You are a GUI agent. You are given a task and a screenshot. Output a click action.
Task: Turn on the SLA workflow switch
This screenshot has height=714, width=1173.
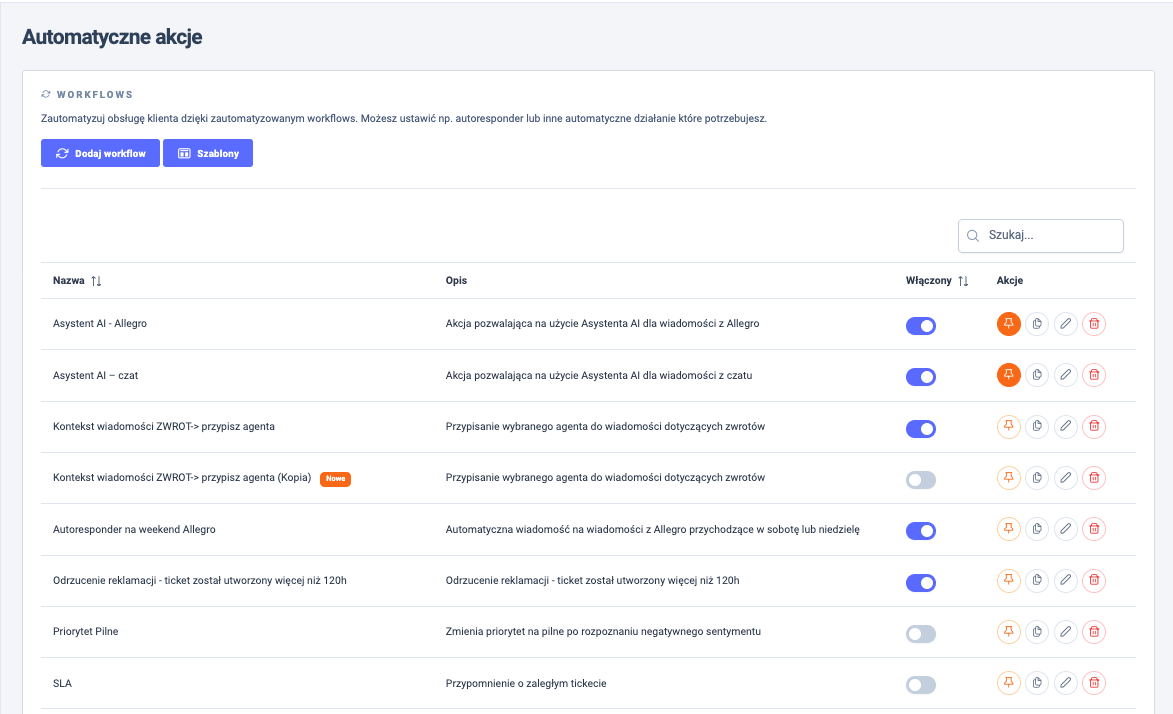tap(920, 685)
